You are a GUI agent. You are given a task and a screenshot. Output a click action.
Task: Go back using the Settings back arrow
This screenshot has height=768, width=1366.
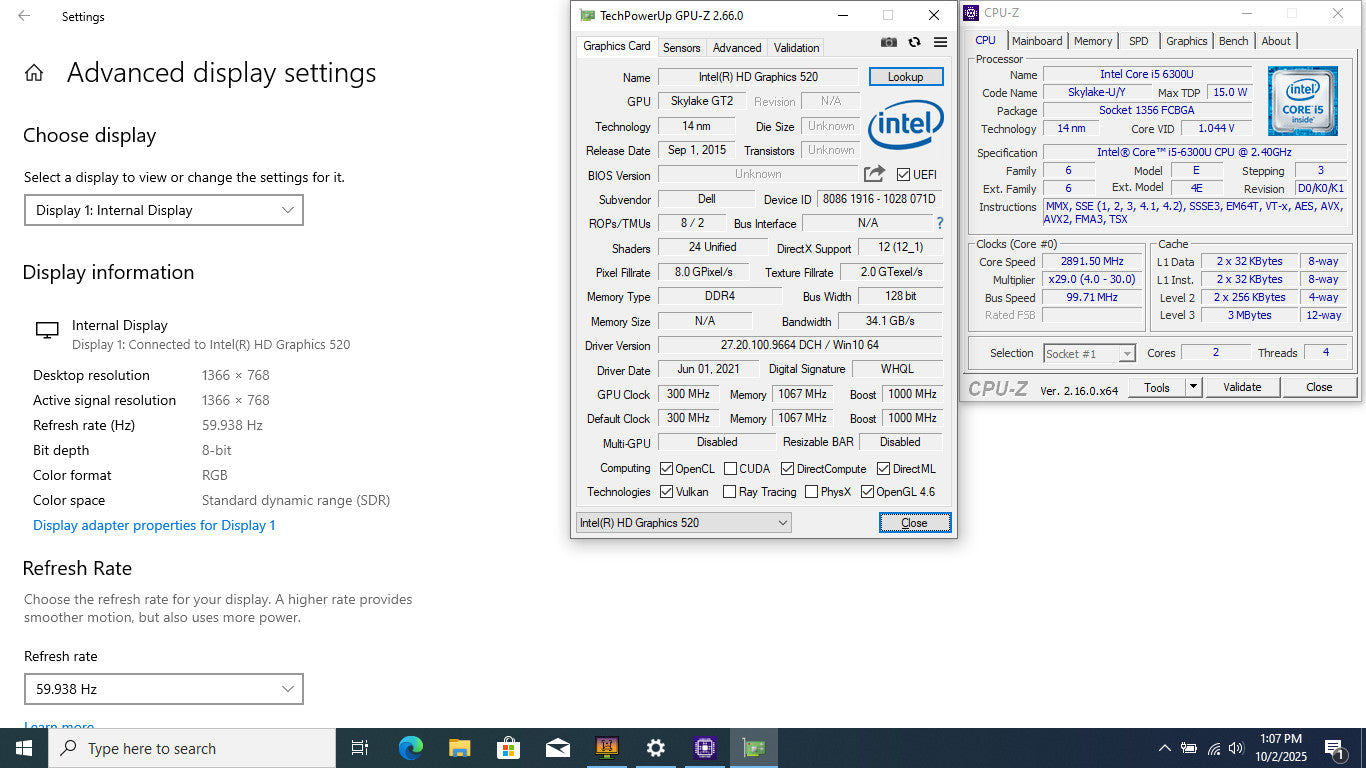(x=24, y=16)
